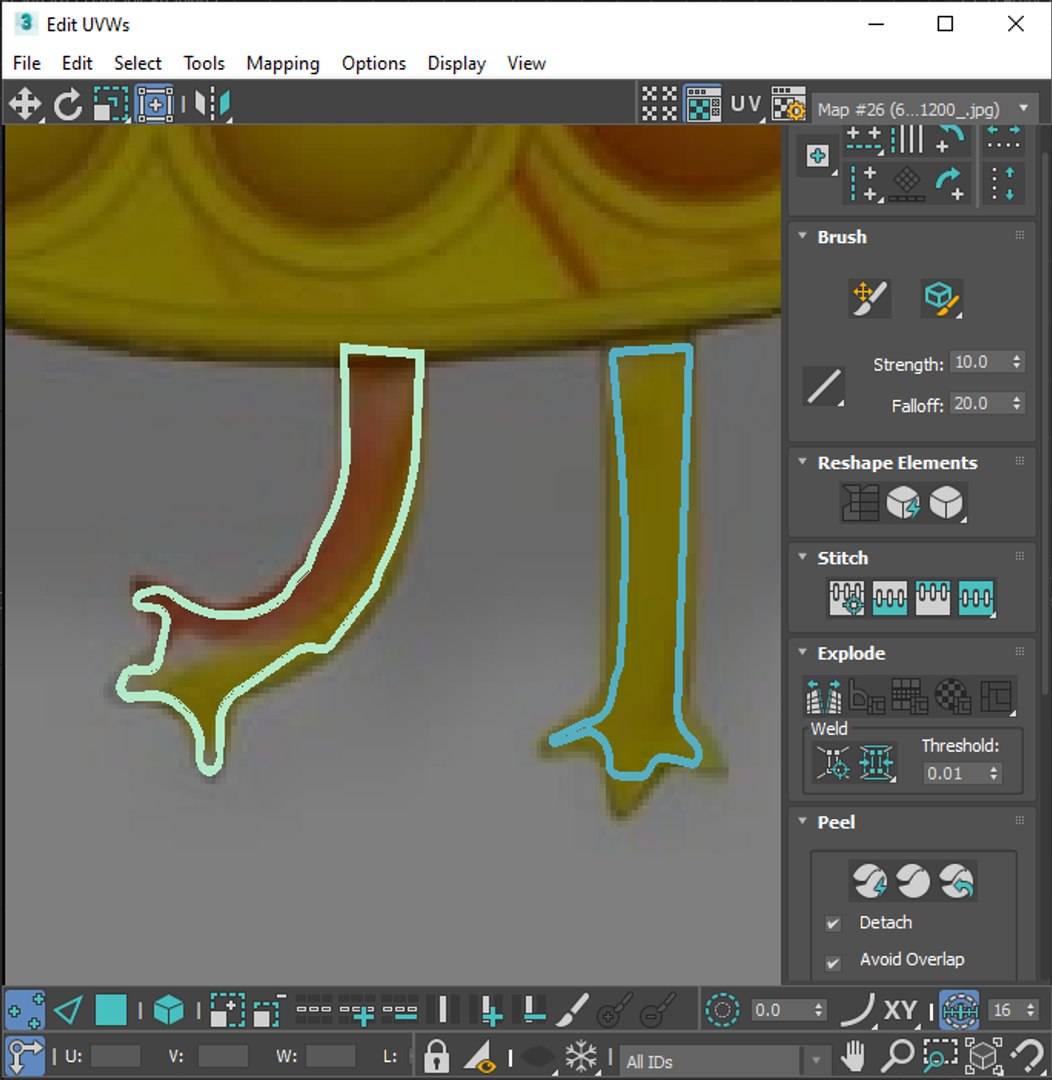Toggle Edge sub-object mode

(x=68, y=1010)
